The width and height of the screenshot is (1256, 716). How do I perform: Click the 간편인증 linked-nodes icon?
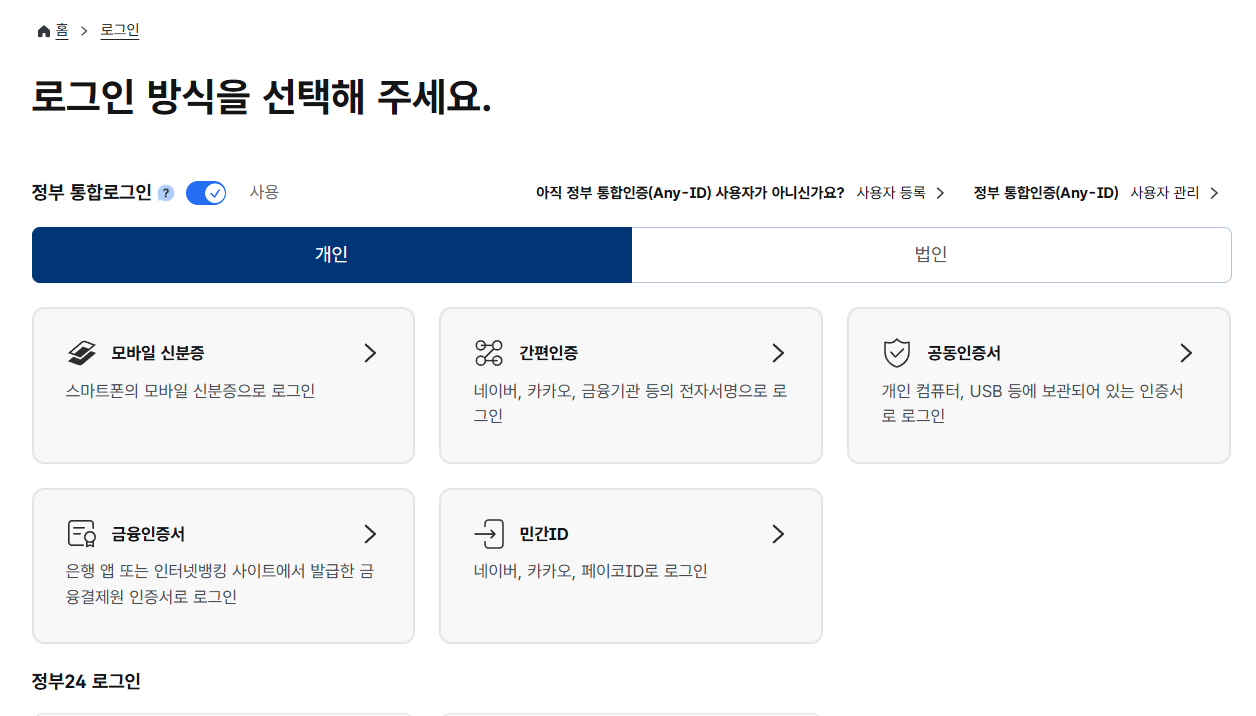click(x=488, y=353)
